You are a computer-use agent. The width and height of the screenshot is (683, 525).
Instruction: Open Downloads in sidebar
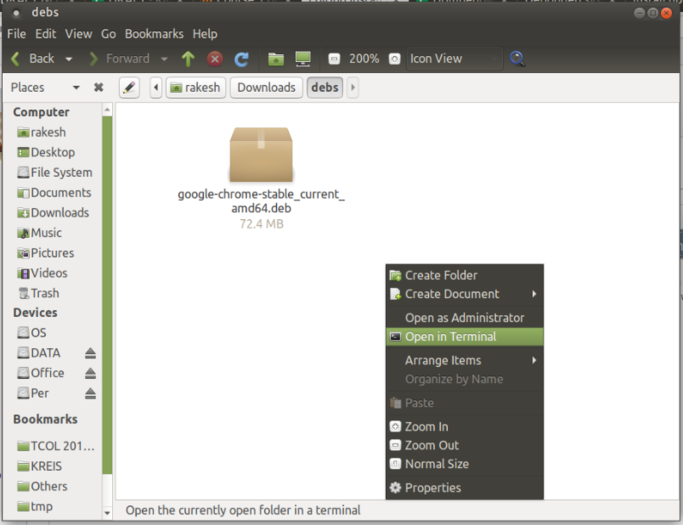click(x=53, y=213)
